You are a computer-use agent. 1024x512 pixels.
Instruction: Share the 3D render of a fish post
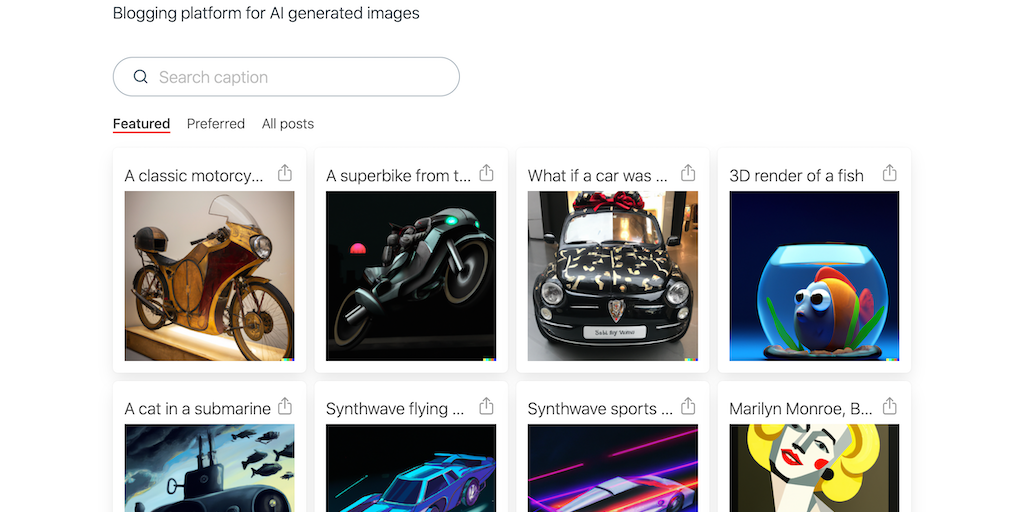pyautogui.click(x=890, y=173)
